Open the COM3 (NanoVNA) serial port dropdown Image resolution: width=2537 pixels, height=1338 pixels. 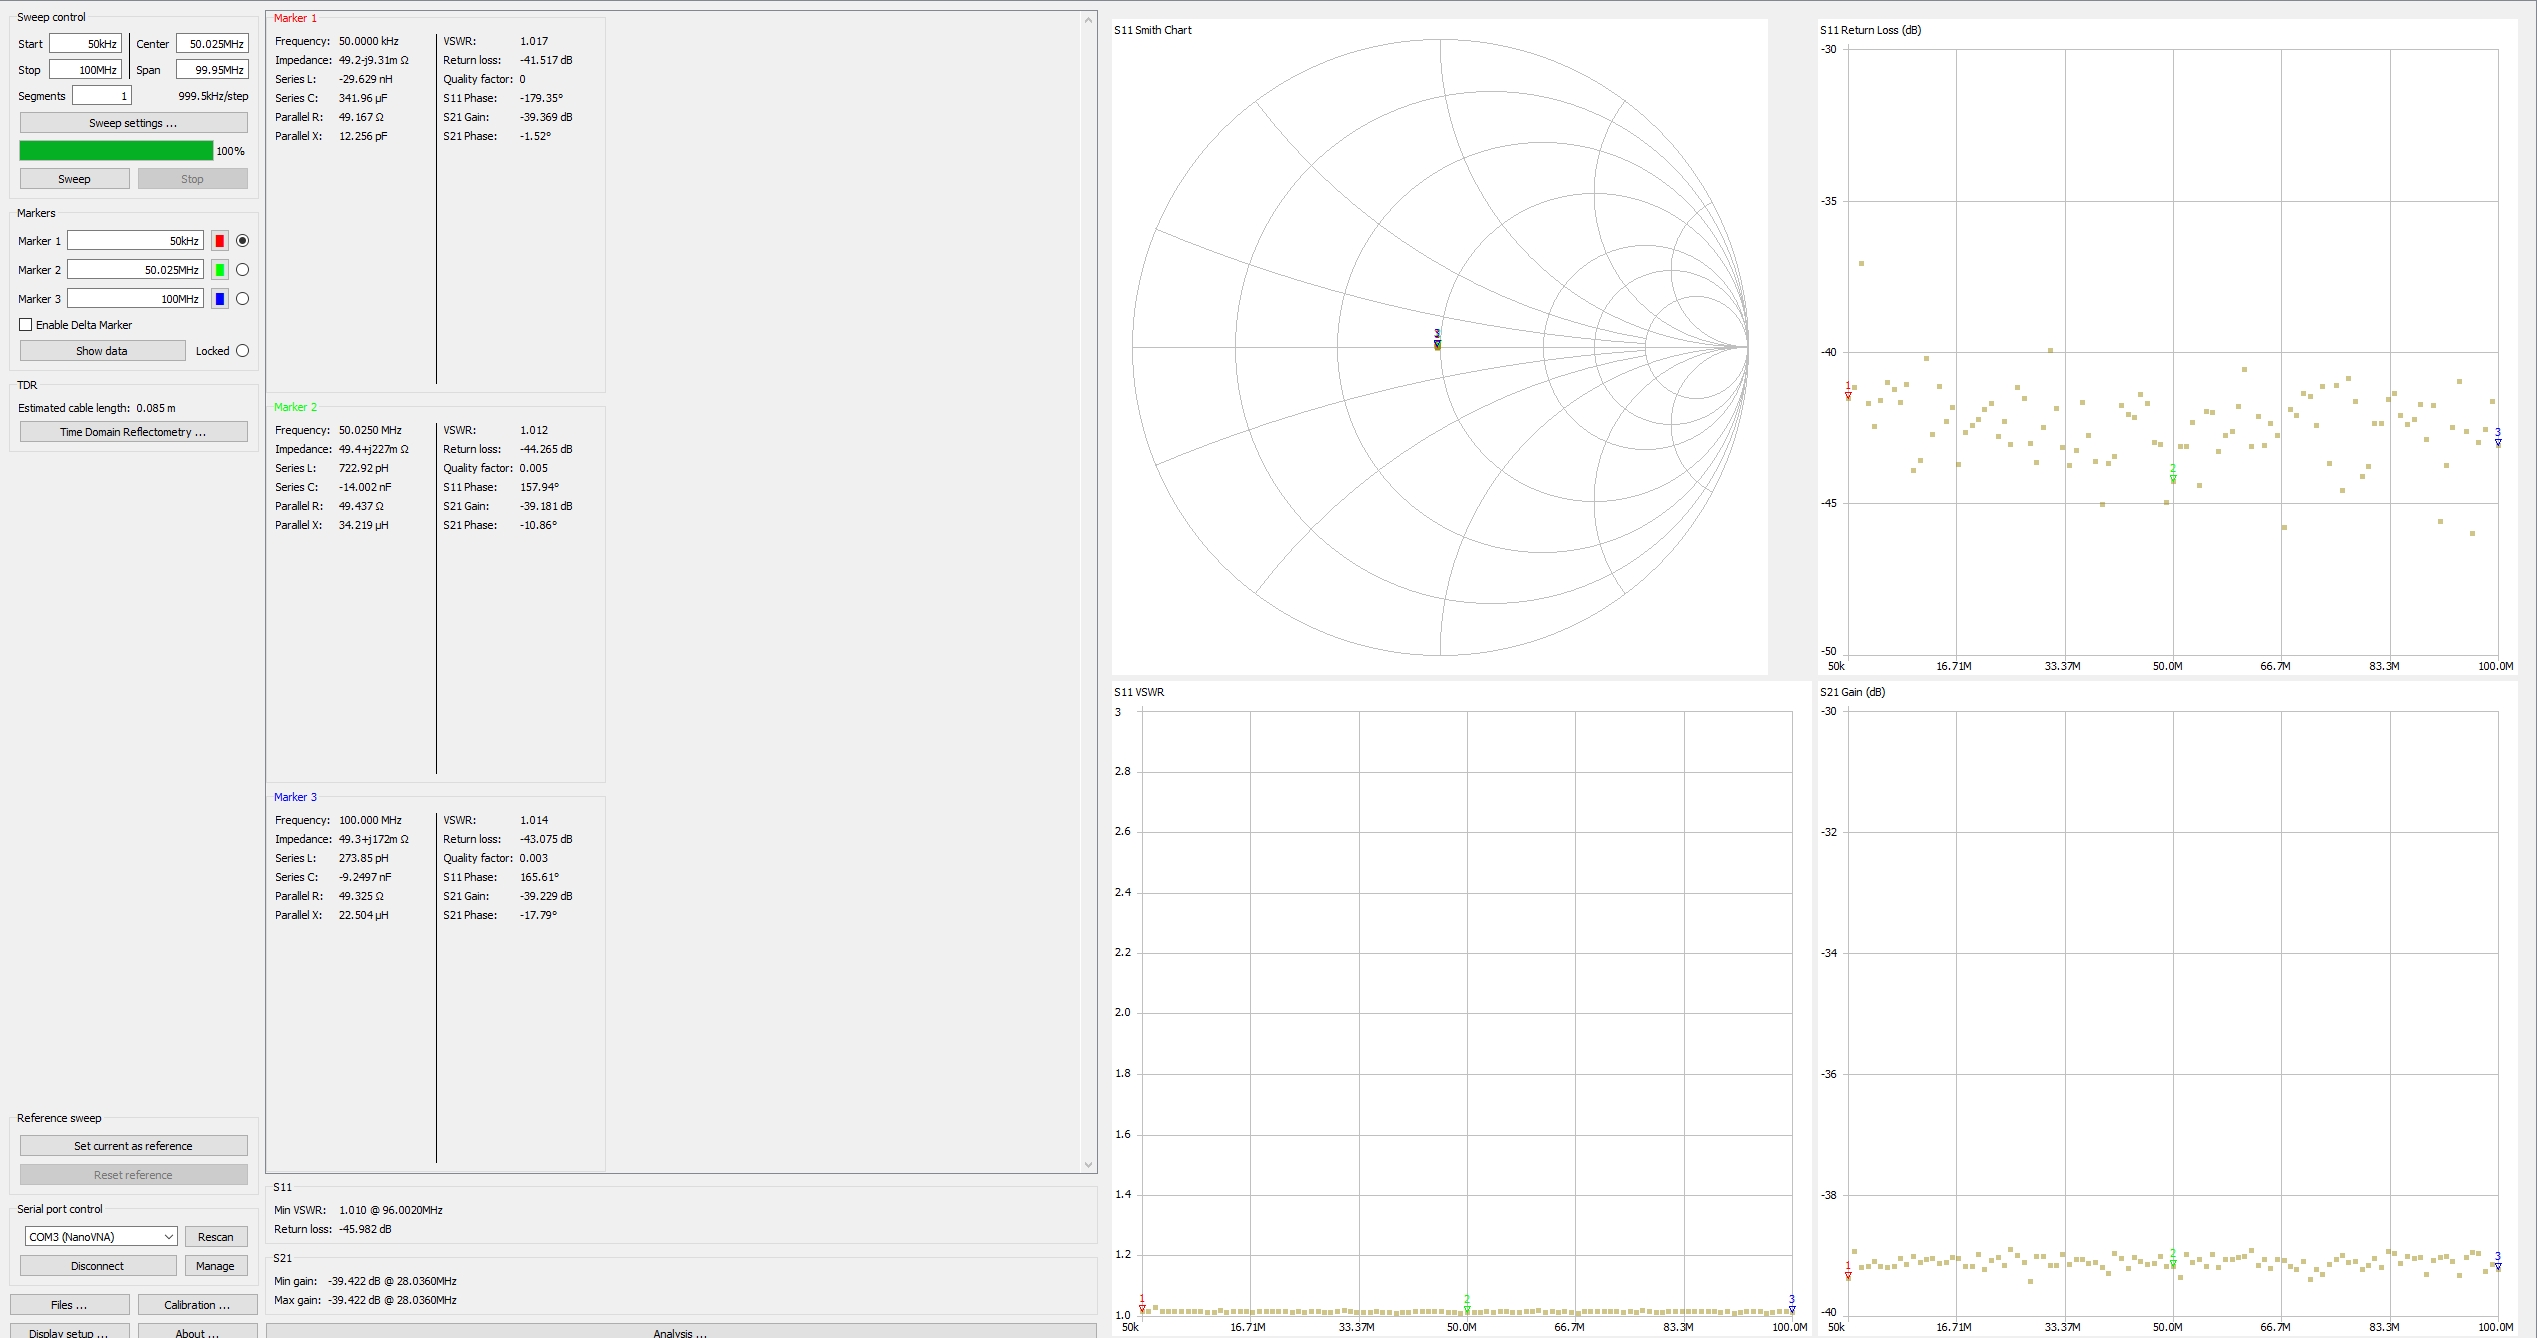click(101, 1237)
